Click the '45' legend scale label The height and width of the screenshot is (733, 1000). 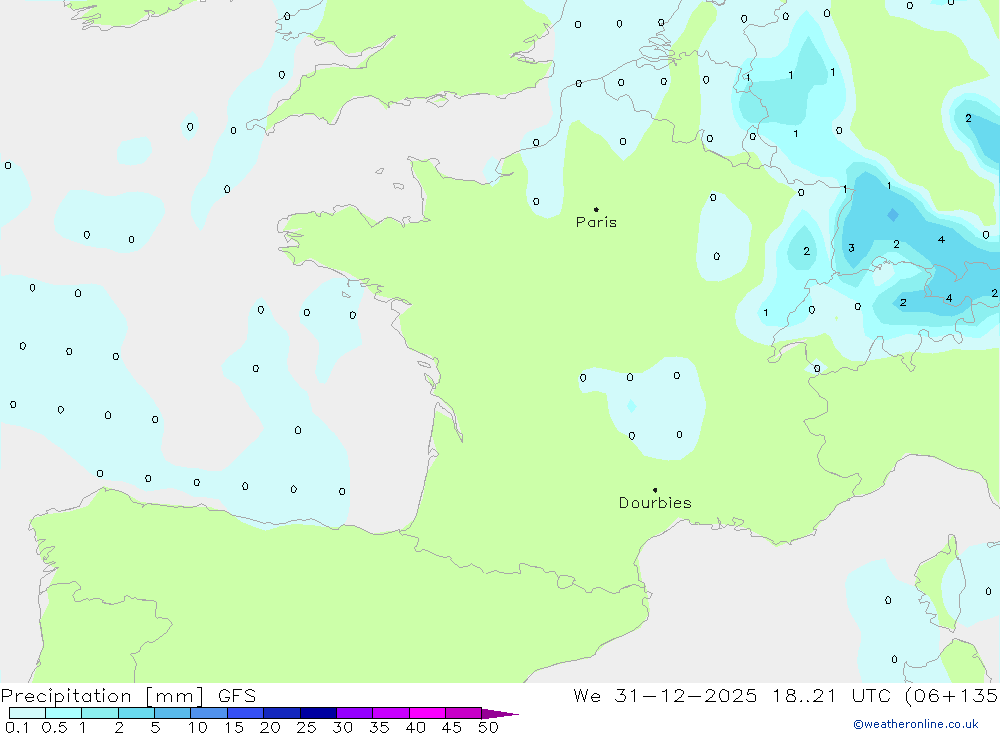pos(452,727)
